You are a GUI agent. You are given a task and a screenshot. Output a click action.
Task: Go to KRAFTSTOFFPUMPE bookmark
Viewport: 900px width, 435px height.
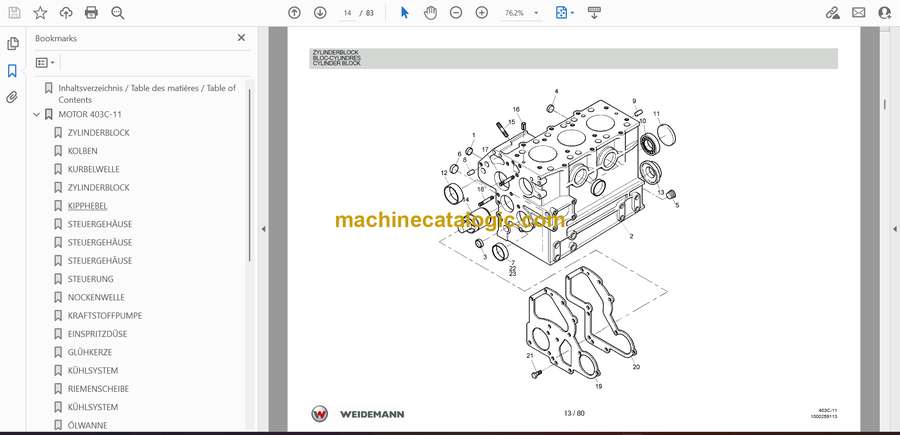tap(105, 316)
